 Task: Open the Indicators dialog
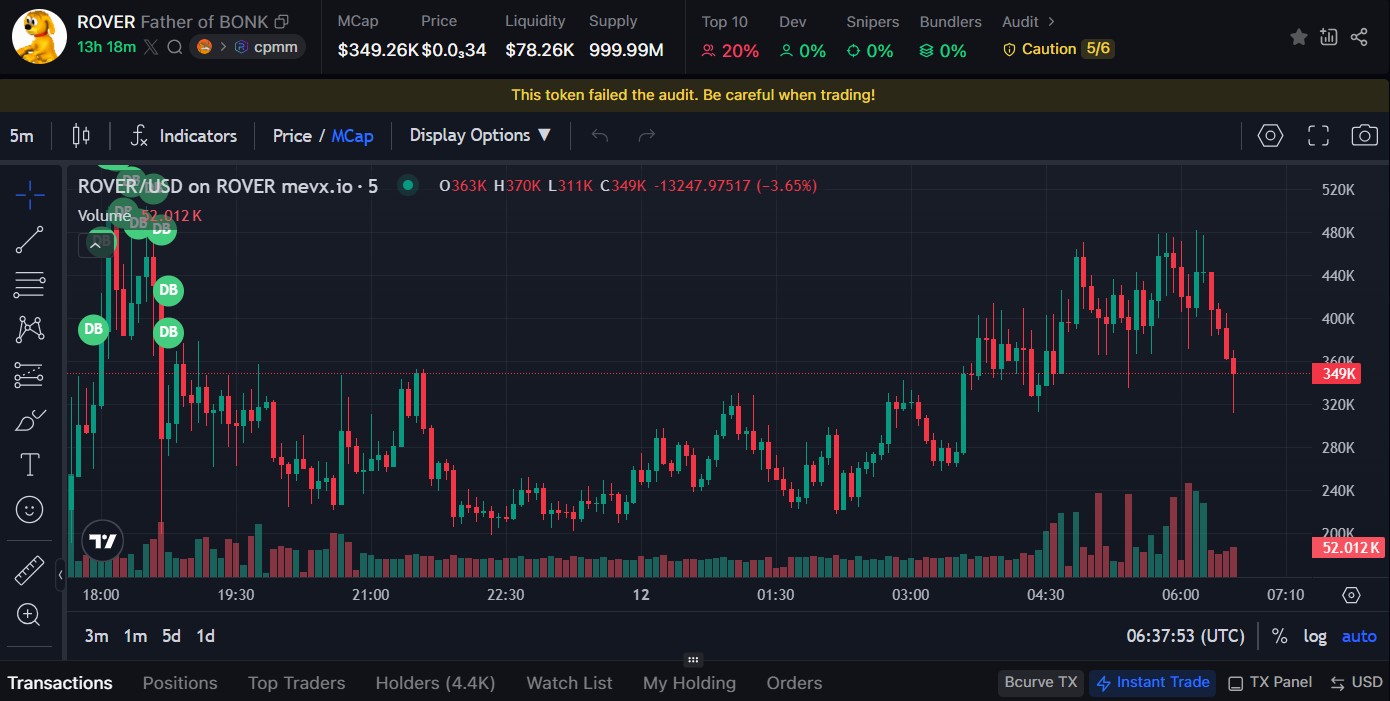coord(183,136)
